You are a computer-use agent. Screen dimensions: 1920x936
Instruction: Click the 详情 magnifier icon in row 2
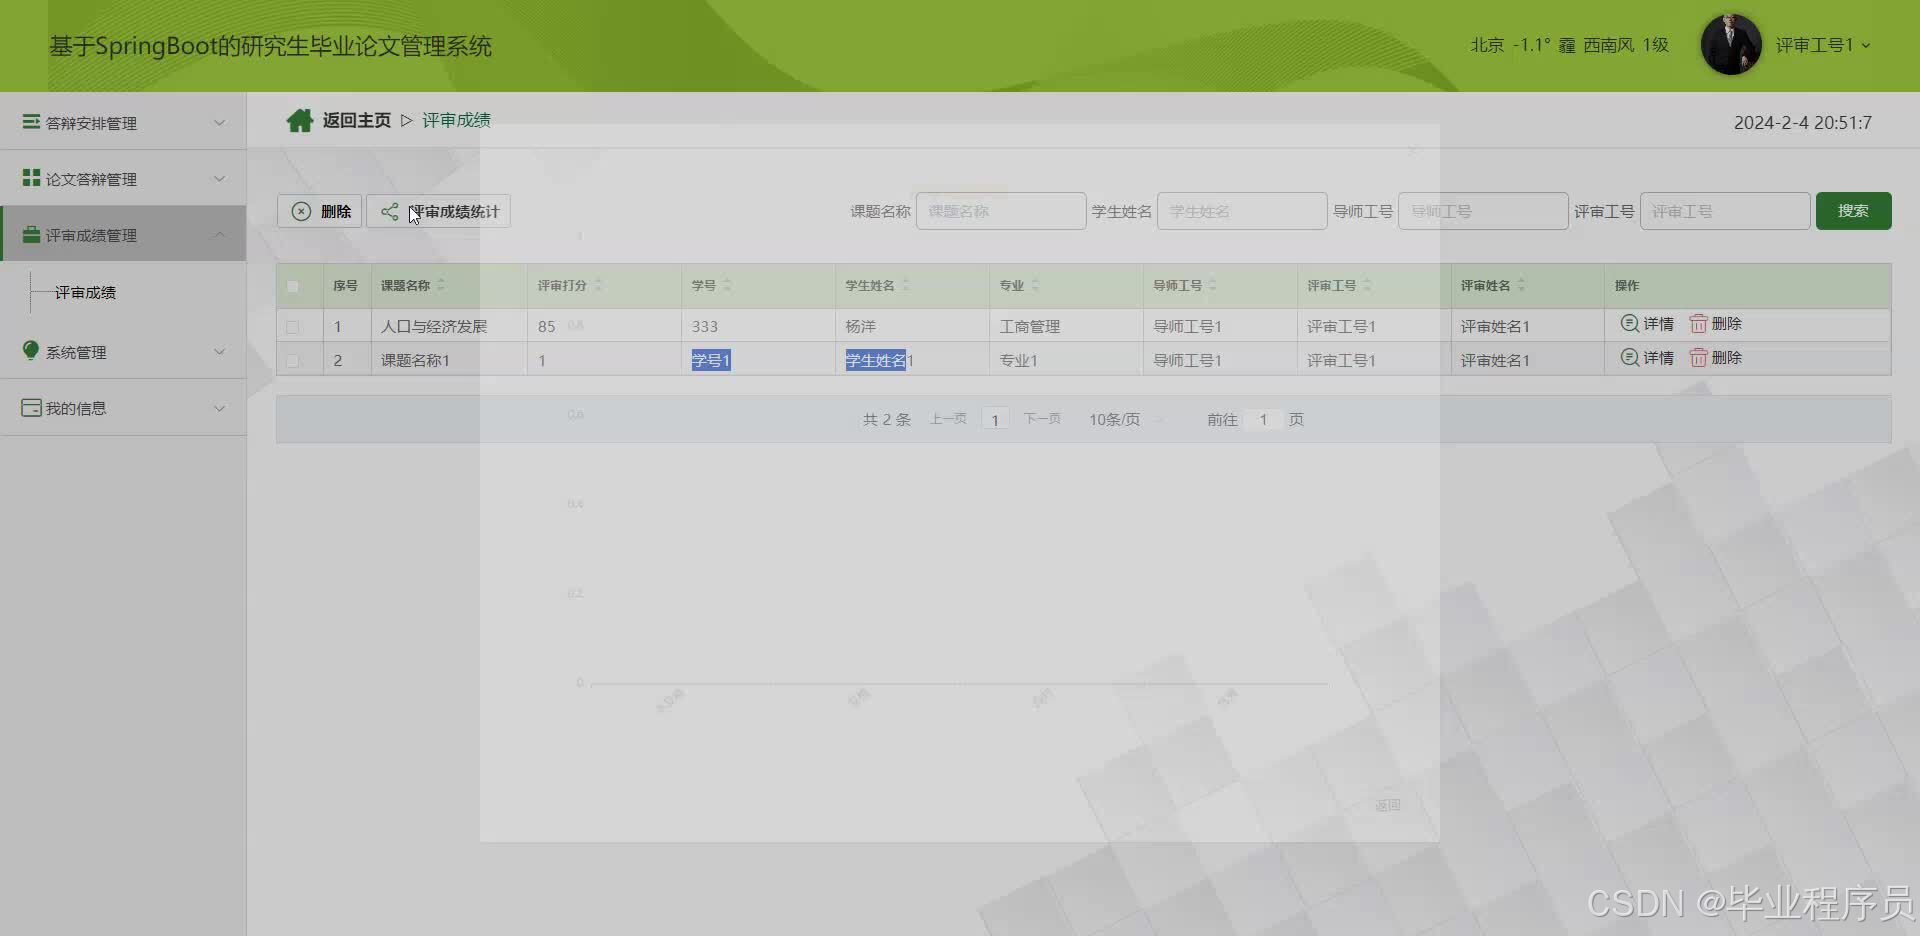click(1629, 357)
